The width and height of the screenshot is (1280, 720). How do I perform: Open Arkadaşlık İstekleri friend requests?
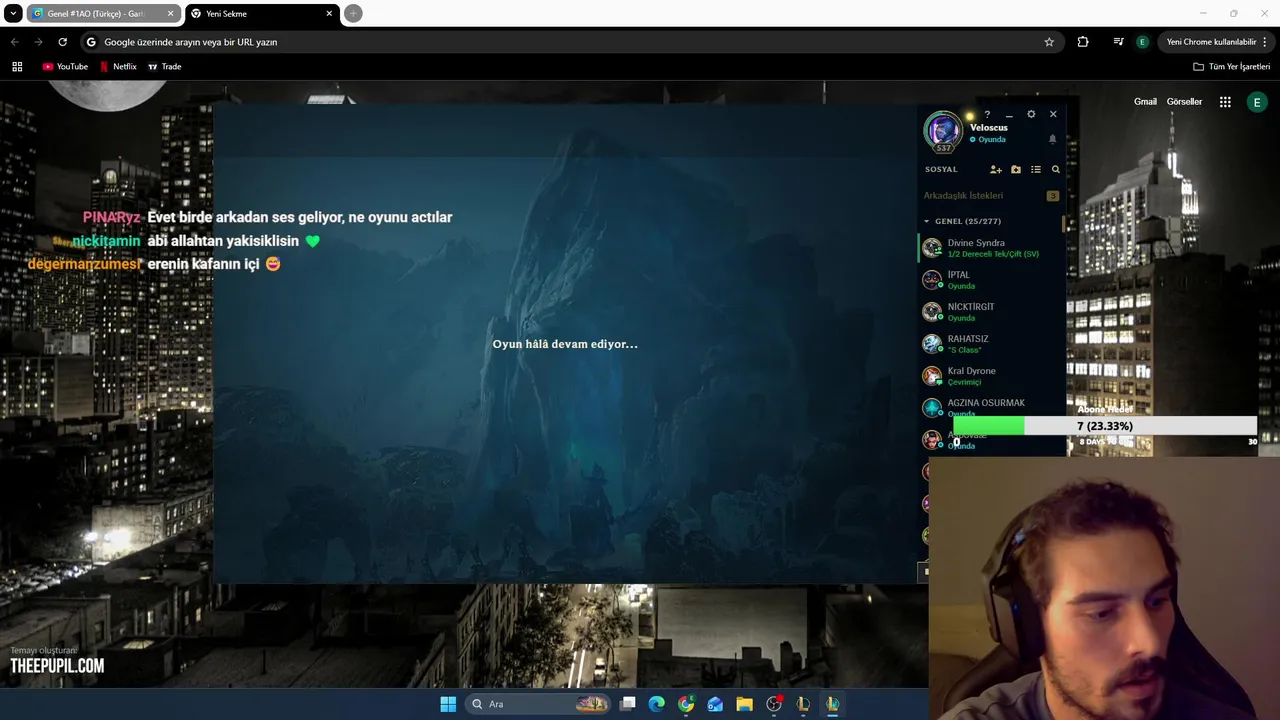tap(991, 196)
